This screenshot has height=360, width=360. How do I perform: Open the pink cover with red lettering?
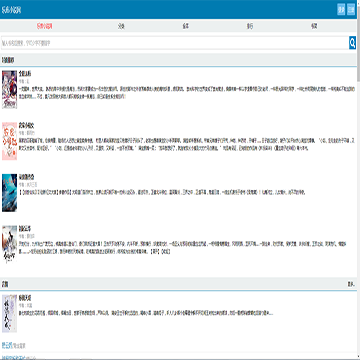click(9, 141)
